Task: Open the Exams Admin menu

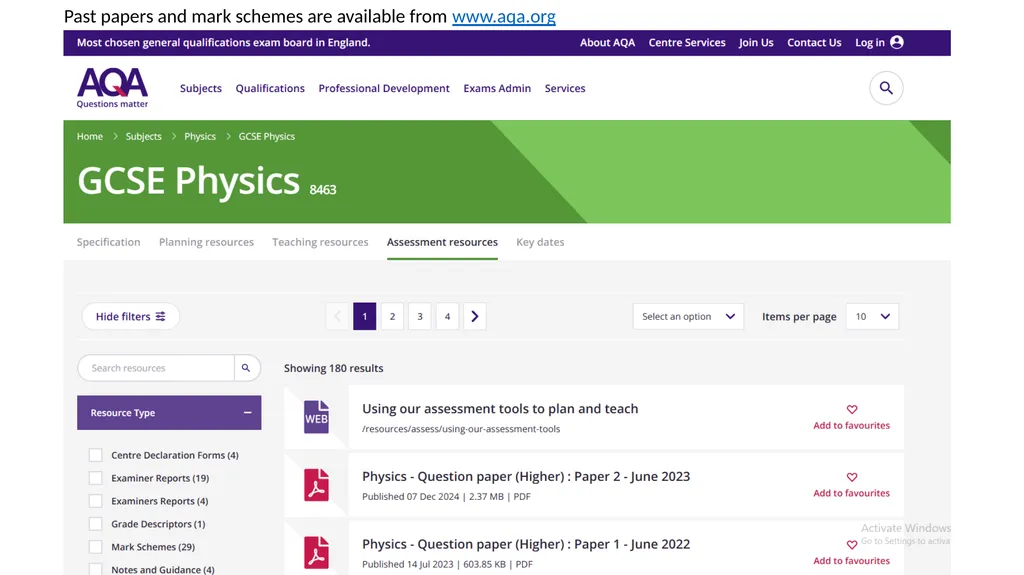Action: pyautogui.click(x=497, y=88)
